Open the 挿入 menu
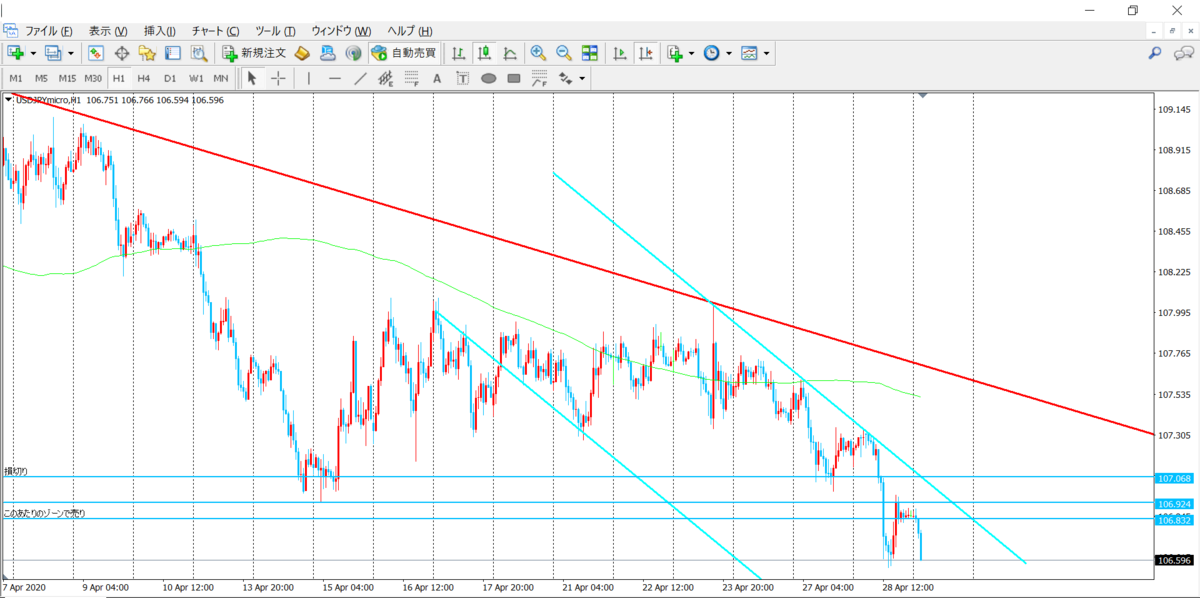The height and width of the screenshot is (598, 1200). 160,31
